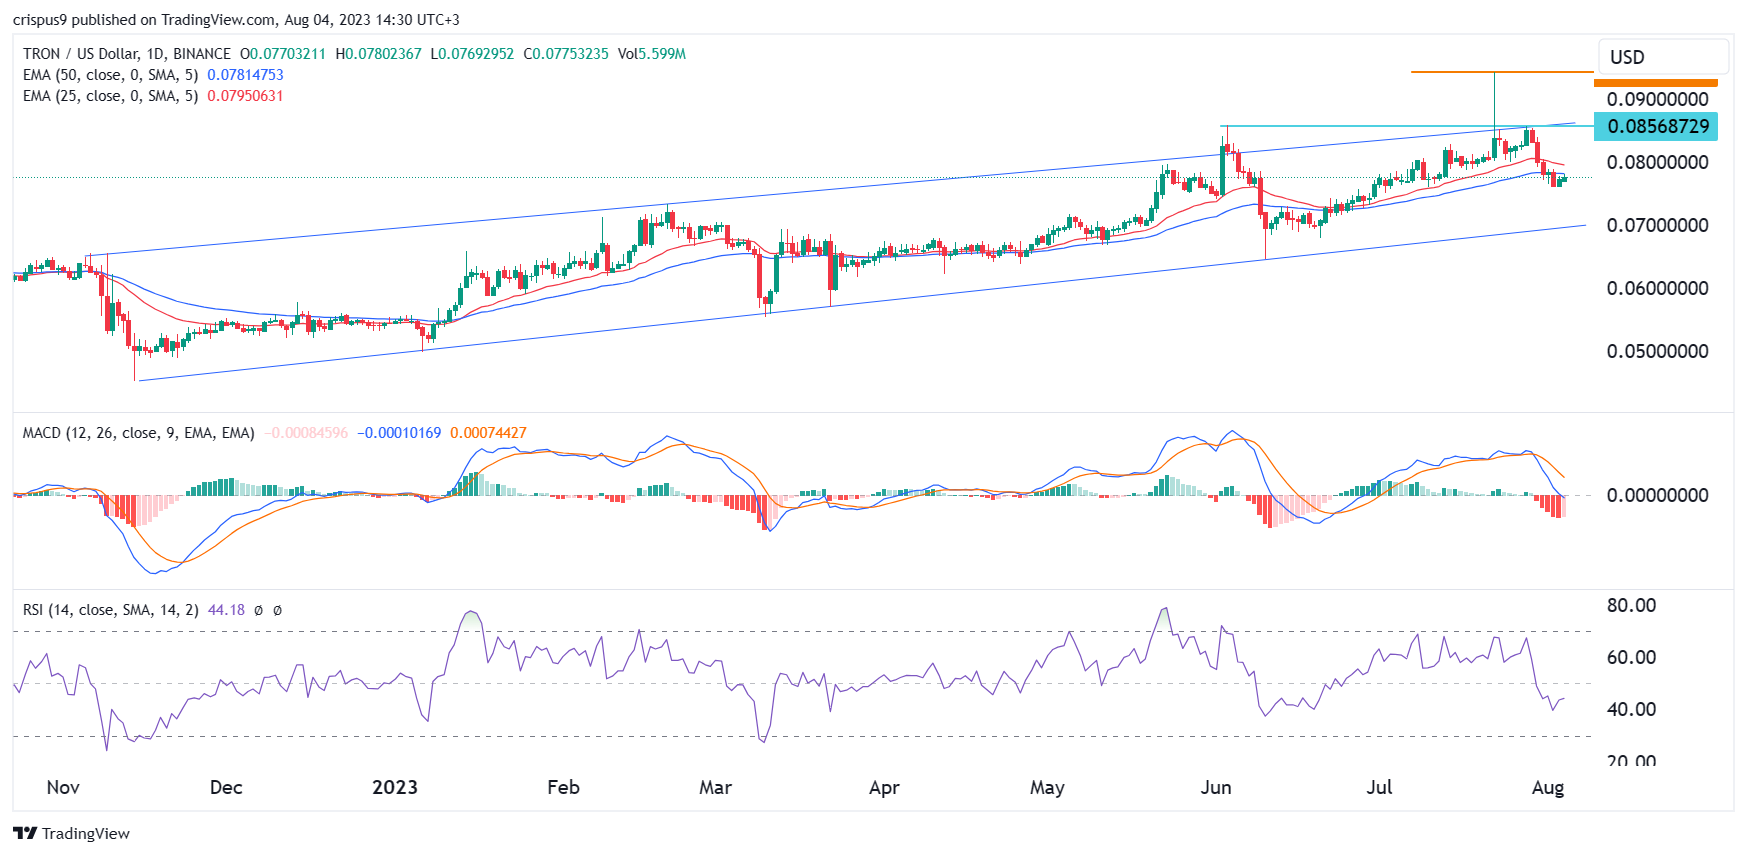Click the Jul label on time axis
The height and width of the screenshot is (855, 1747).
click(x=1379, y=787)
